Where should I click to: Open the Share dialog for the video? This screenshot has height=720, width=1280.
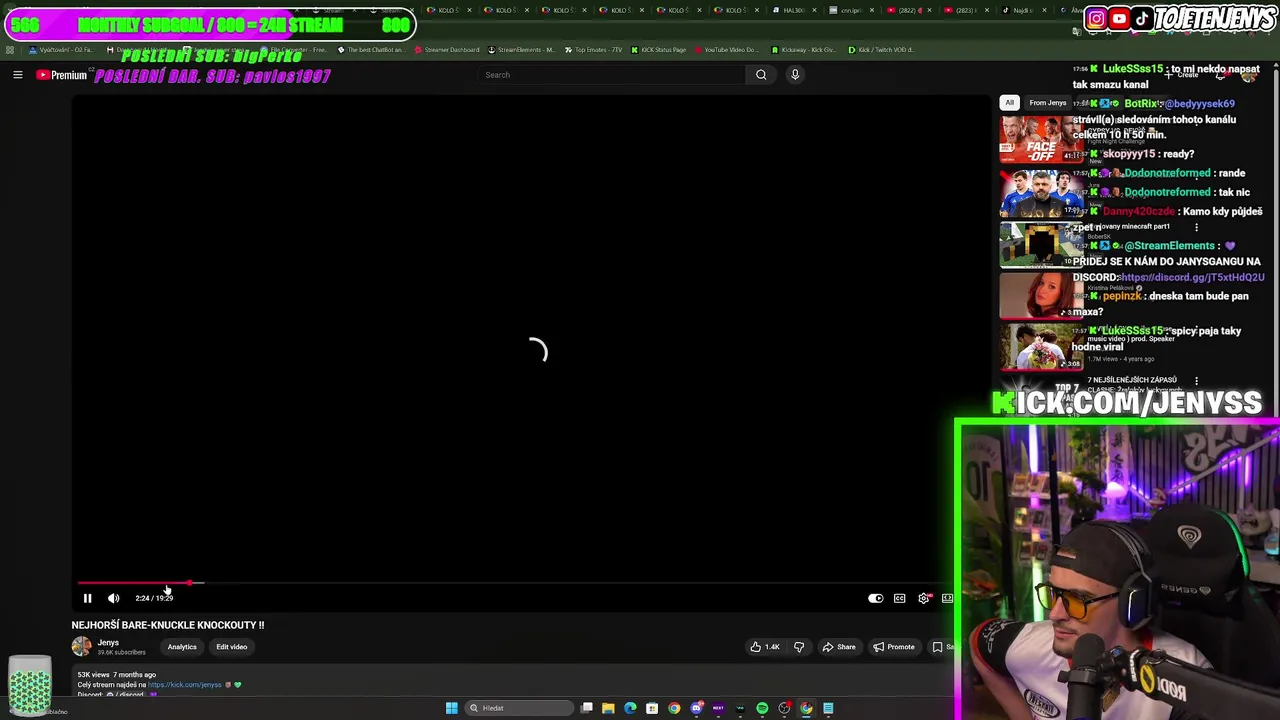838,647
